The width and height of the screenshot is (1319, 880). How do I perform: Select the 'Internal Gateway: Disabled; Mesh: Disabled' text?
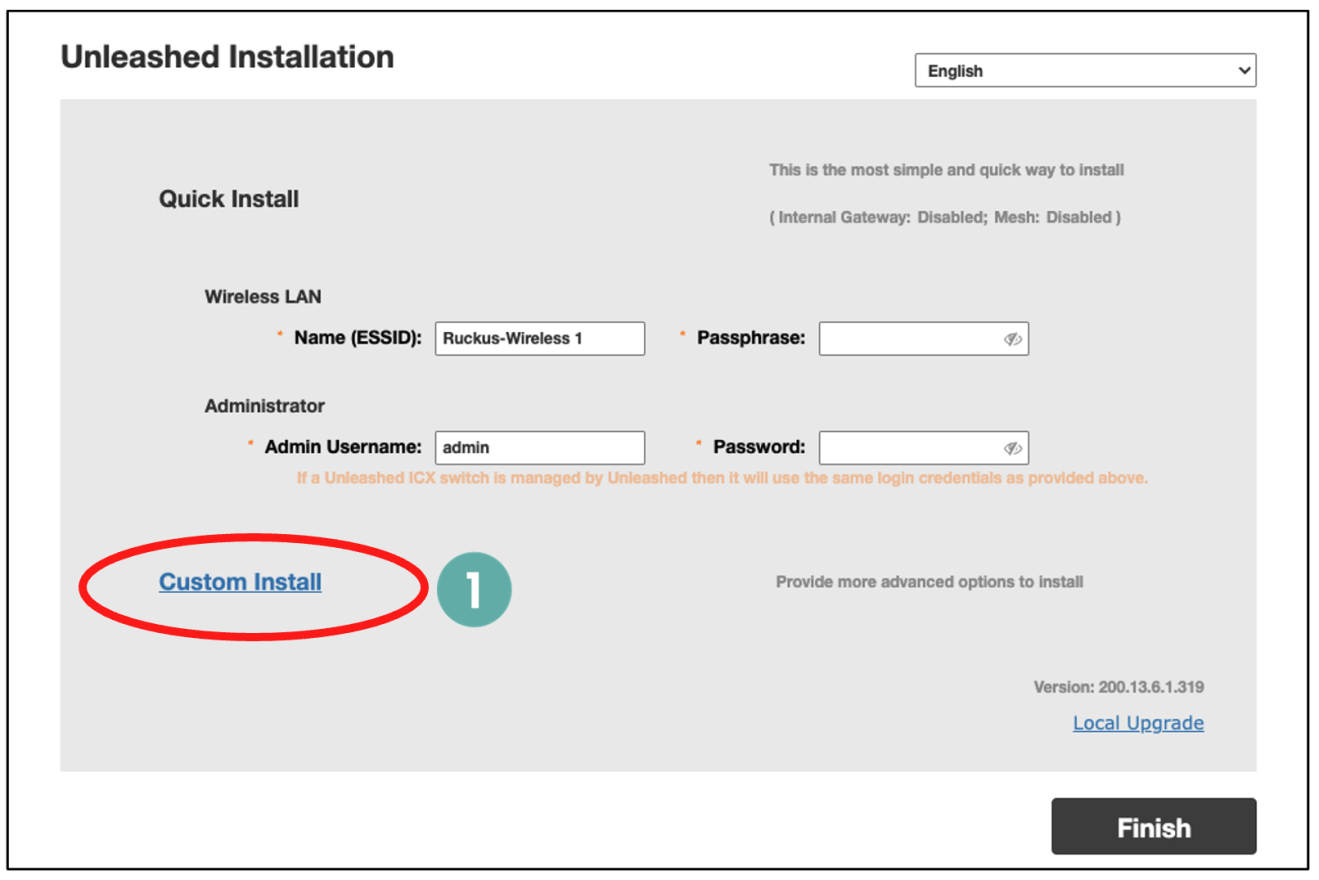coord(945,217)
